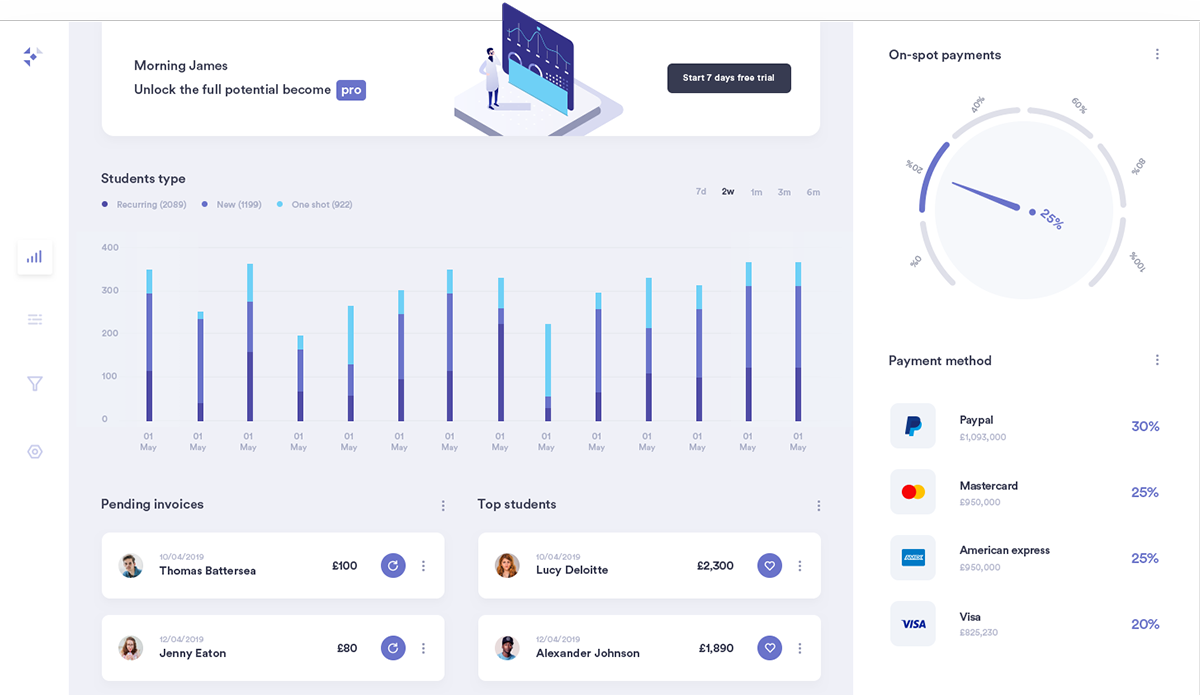Expand Pending invoices three-dot menu
The height and width of the screenshot is (696, 1200).
click(443, 506)
